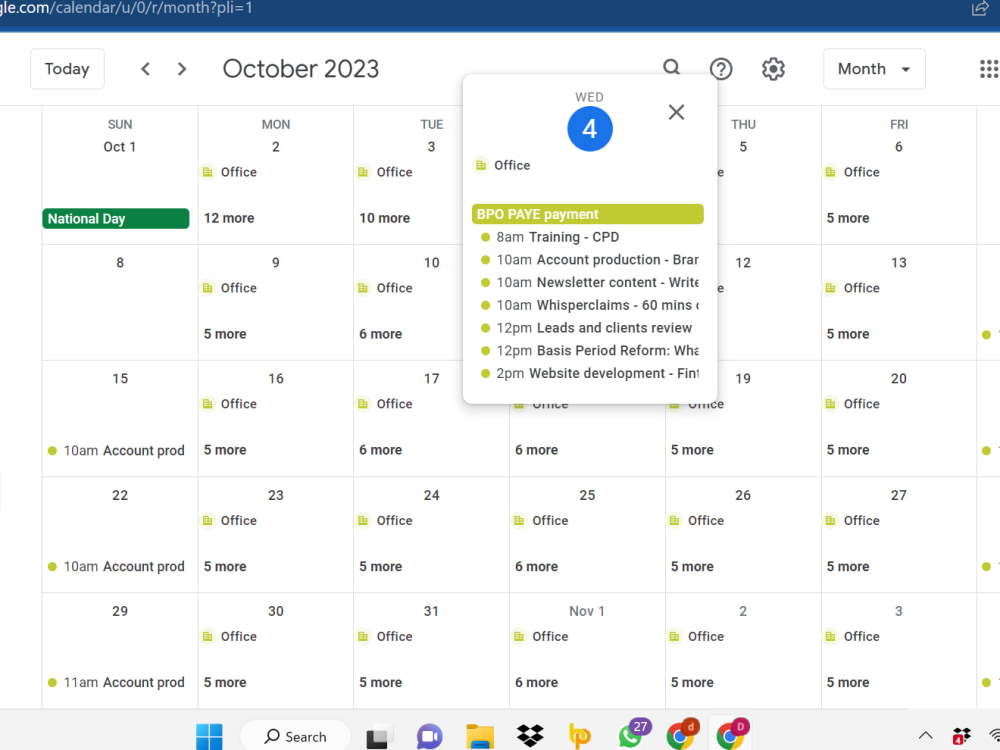The image size is (1000, 750).
Task: Open 12pm Basis Period Reform event
Action: pos(587,351)
